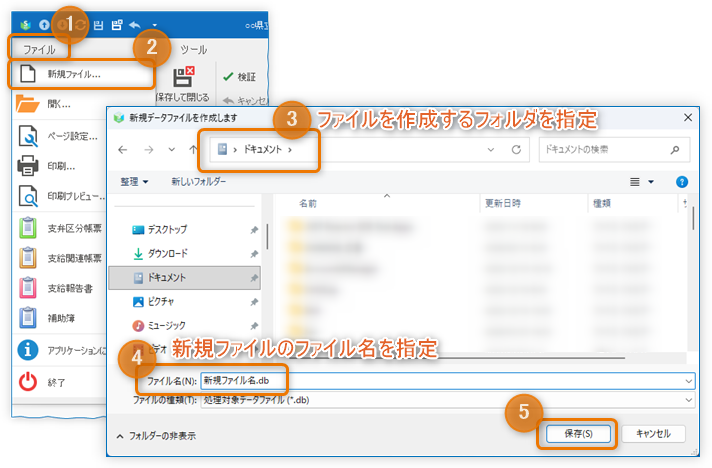This screenshot has width=712, height=468.
Task: Open recent locations chevron in dialog
Action: pos(172,149)
